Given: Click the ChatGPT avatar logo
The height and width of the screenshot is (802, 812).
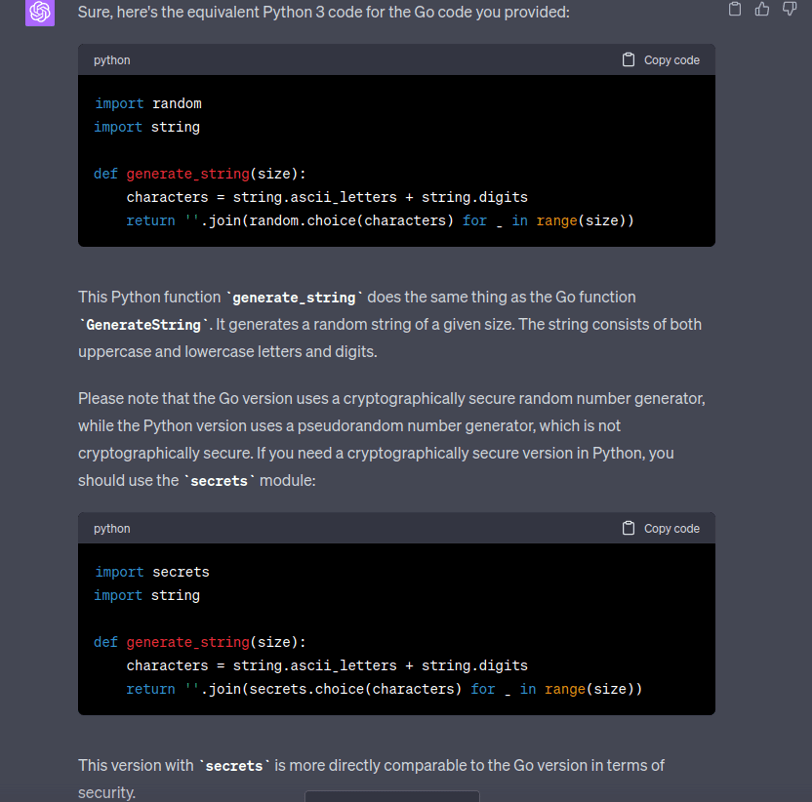Looking at the screenshot, I should pyautogui.click(x=40, y=12).
